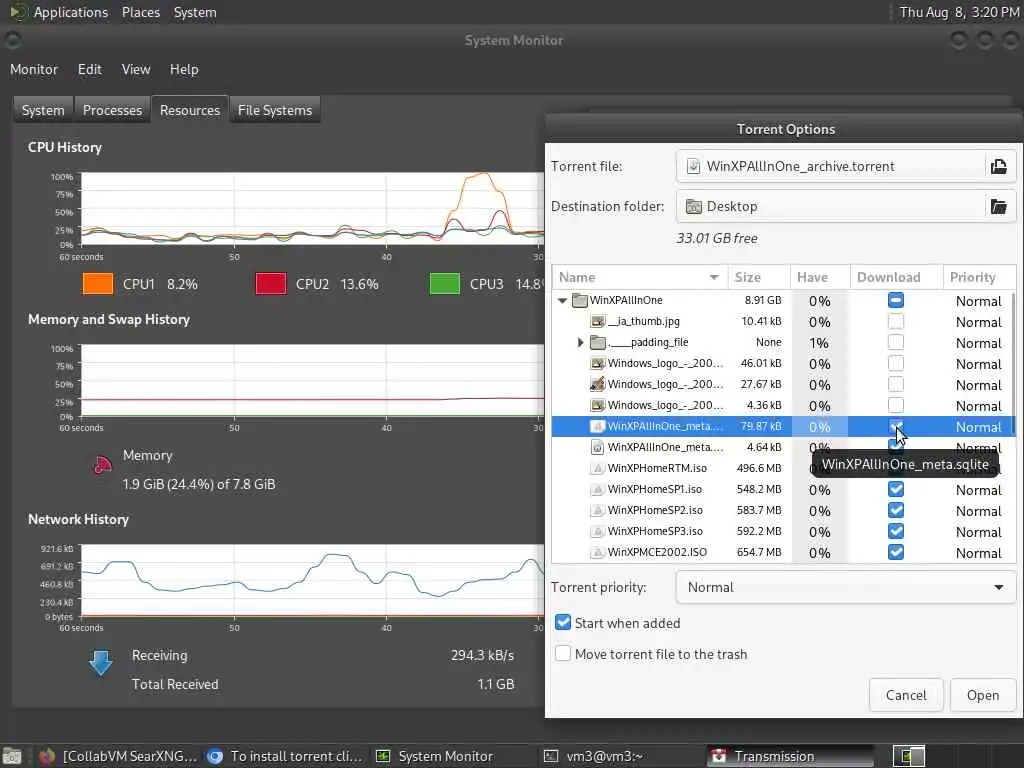Click the __ia_thumb.jpg file icon
Screen dimensions: 1024x768
coord(597,321)
